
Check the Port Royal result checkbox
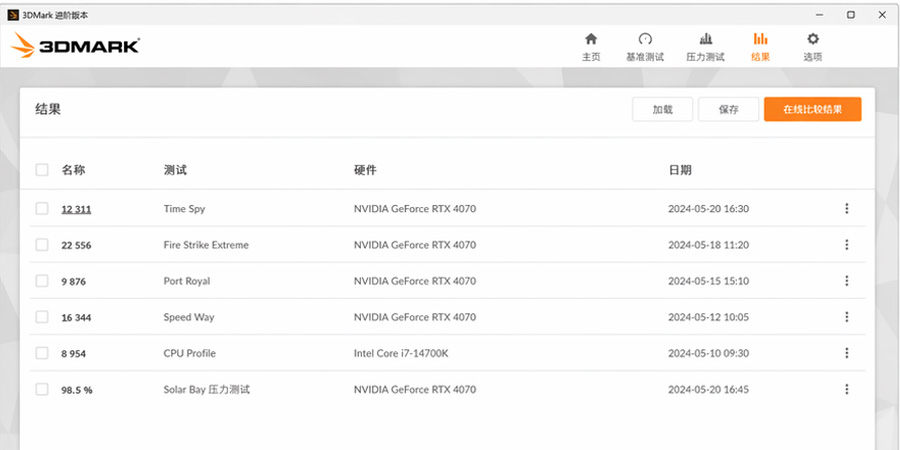42,281
